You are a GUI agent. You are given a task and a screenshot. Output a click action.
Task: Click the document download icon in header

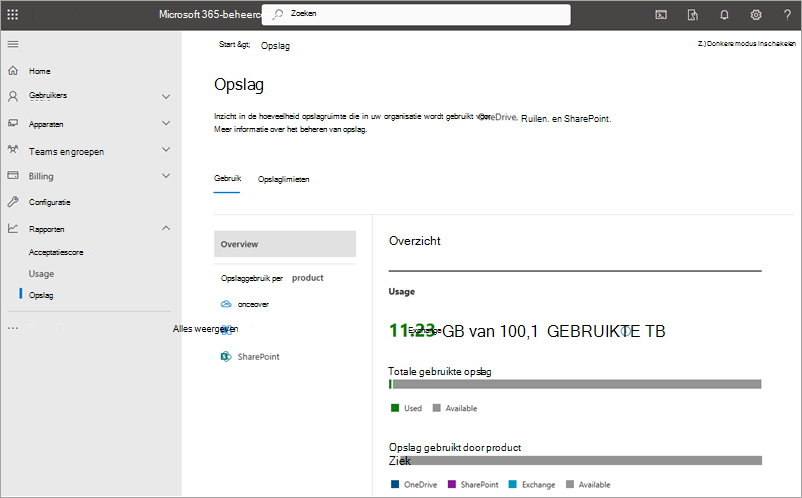point(693,15)
